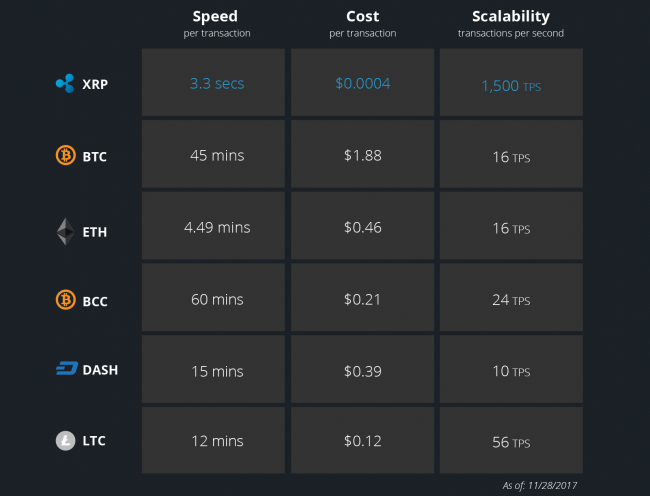Select the XRP 3.3 secs speed cell
Viewport: 650px width, 496px height.
click(x=213, y=82)
